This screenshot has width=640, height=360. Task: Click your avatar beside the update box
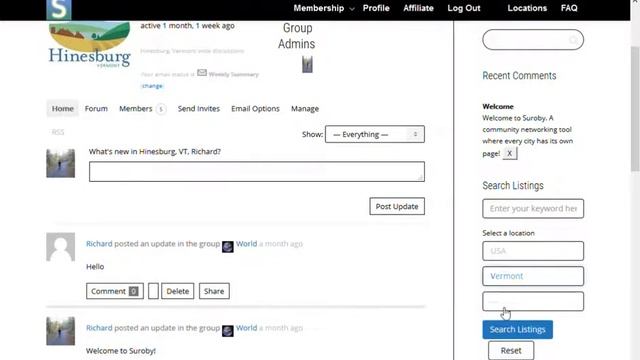60,163
